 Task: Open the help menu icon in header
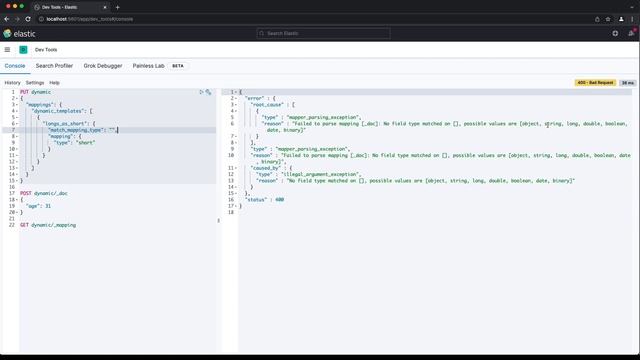tap(615, 33)
